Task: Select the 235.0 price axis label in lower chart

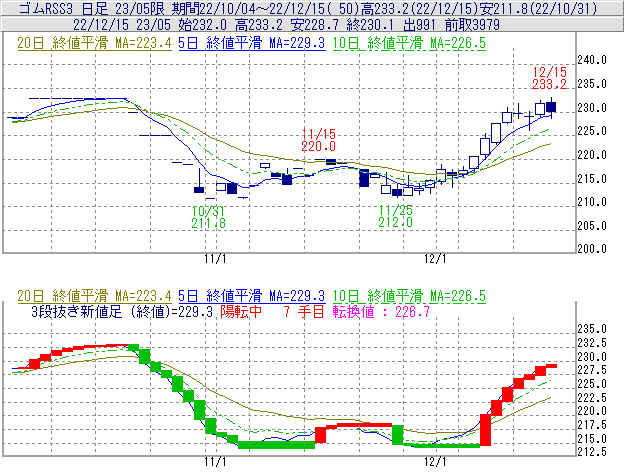Action: coord(592,329)
